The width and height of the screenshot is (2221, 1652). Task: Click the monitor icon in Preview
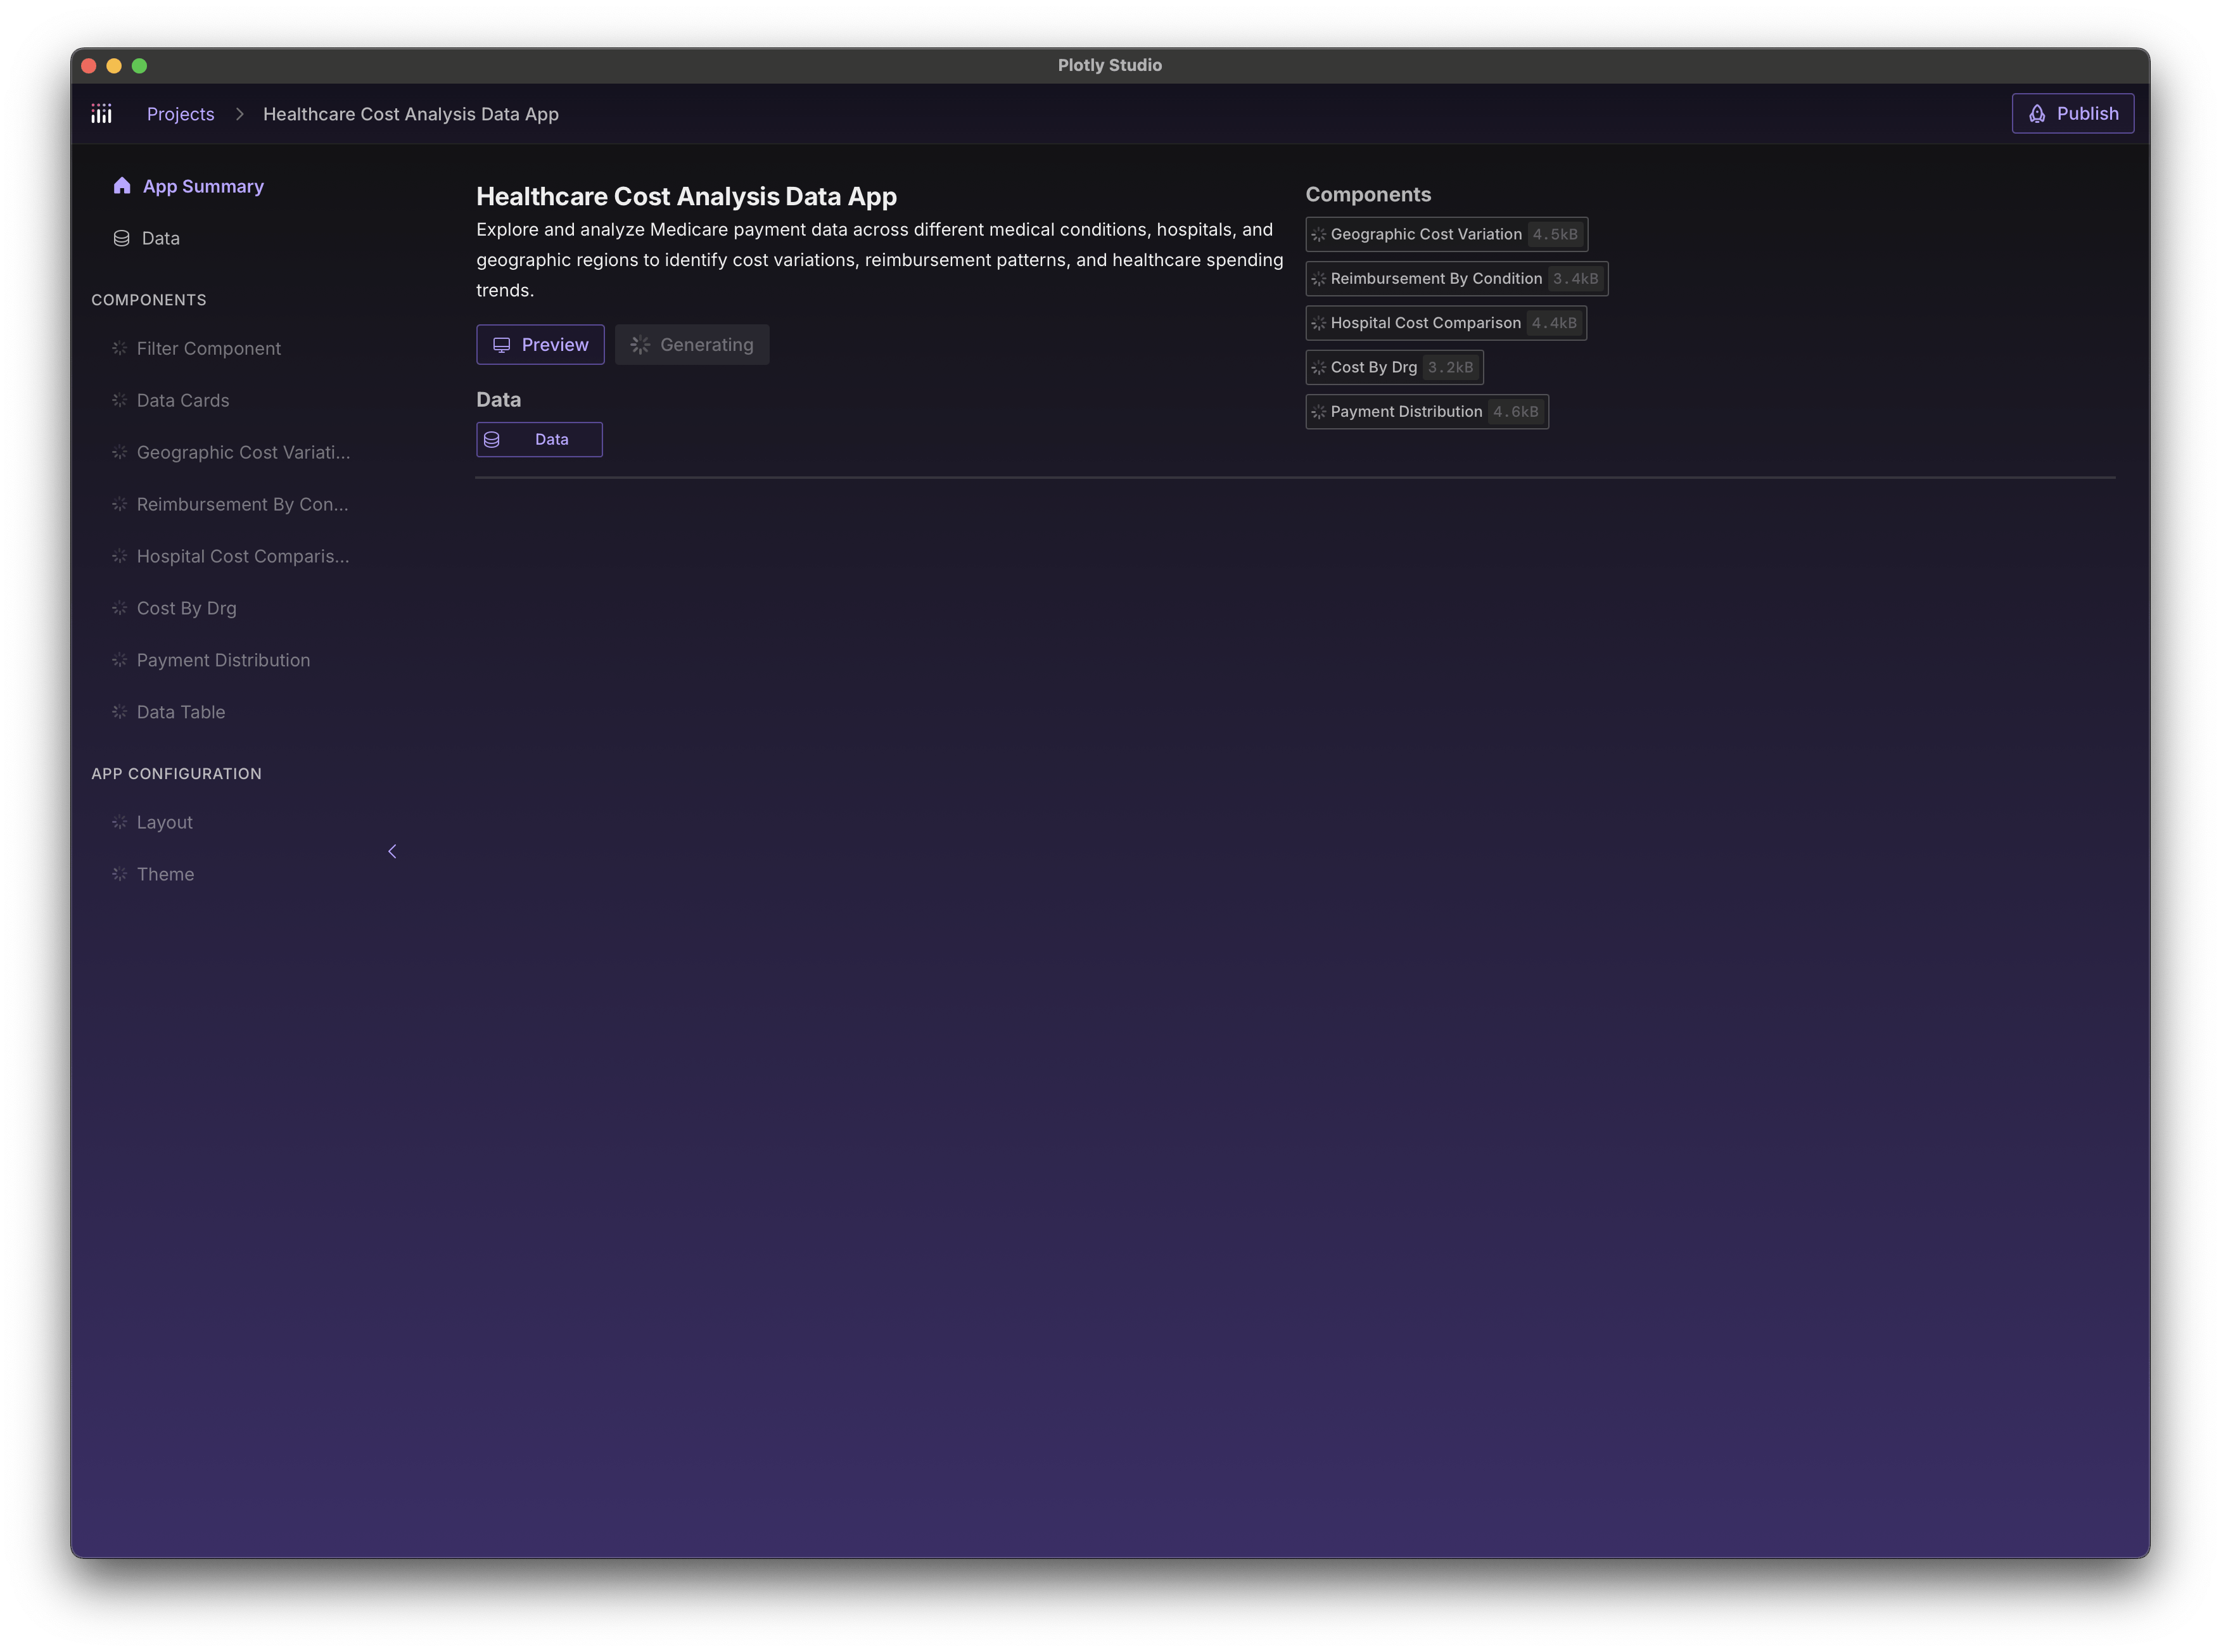coord(501,345)
